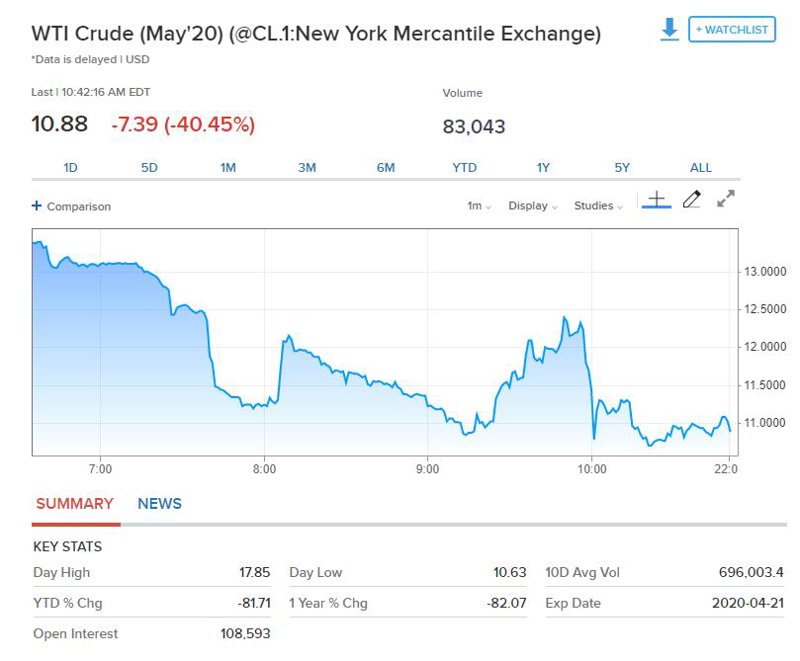Screen dimensions: 800x661
Task: Choose the 1Y chart range
Action: coord(543,168)
